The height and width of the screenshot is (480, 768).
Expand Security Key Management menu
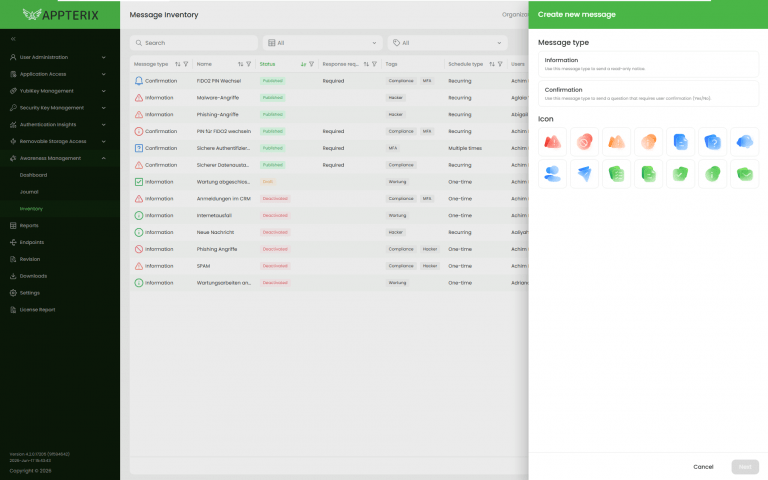click(60, 108)
